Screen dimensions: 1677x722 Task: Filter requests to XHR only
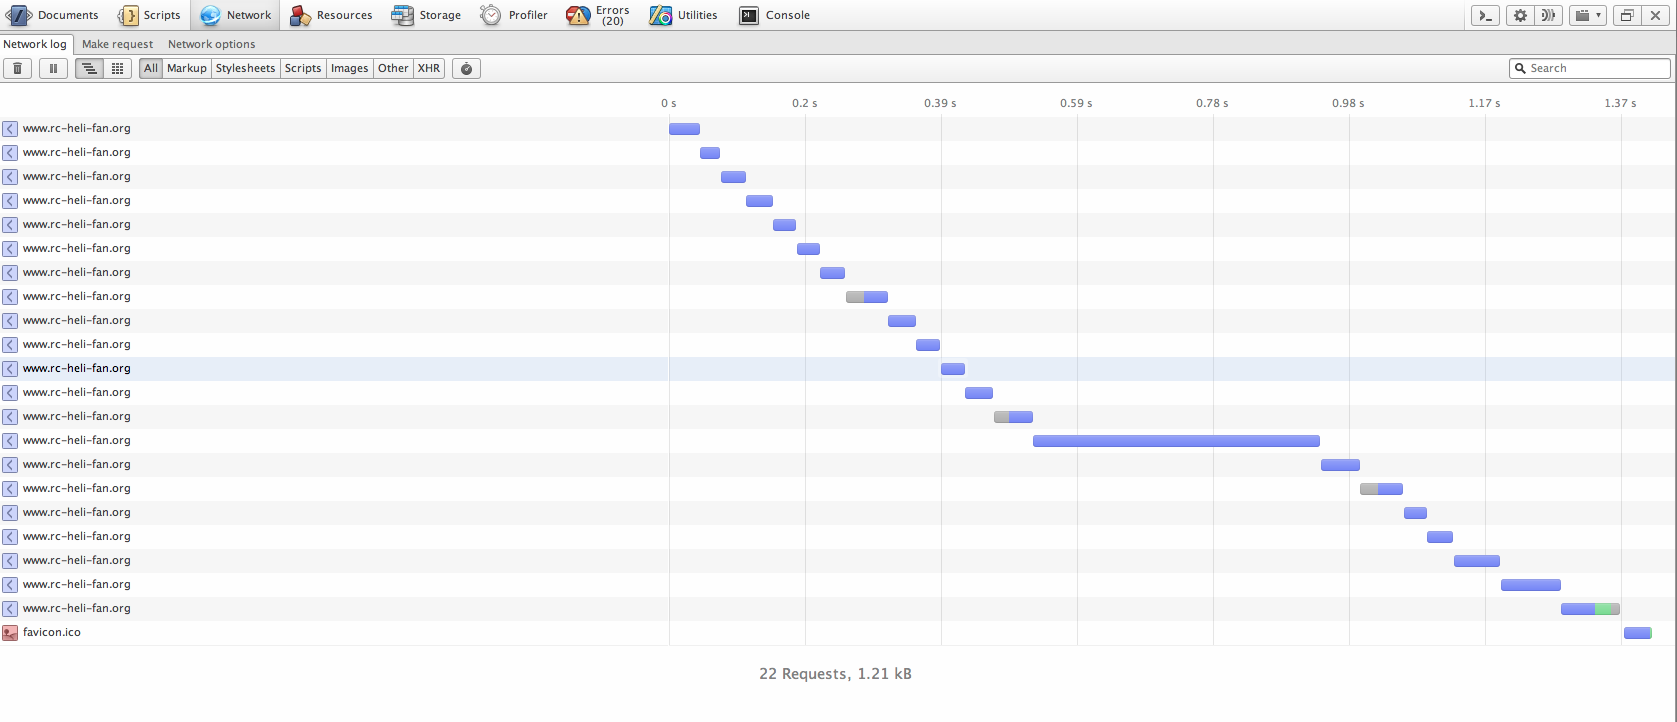[x=429, y=68]
